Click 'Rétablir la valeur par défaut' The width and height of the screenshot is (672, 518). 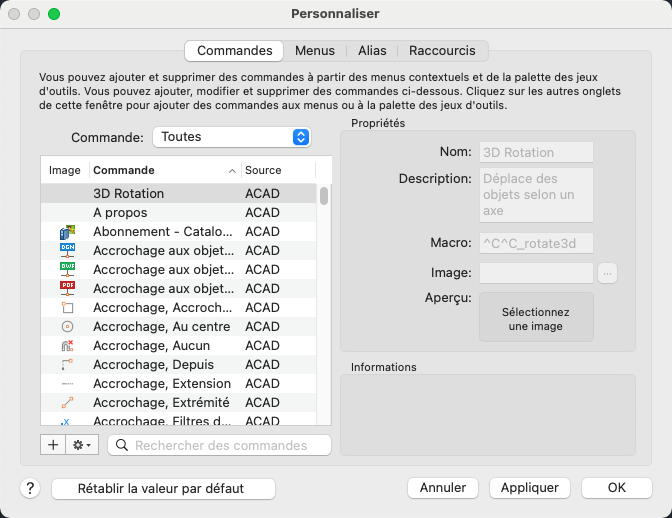pyautogui.click(x=162, y=488)
